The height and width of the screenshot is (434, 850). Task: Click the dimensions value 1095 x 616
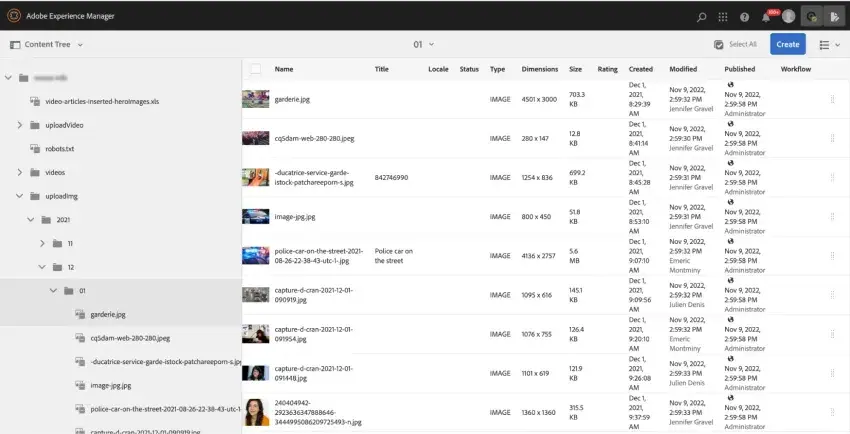536,295
